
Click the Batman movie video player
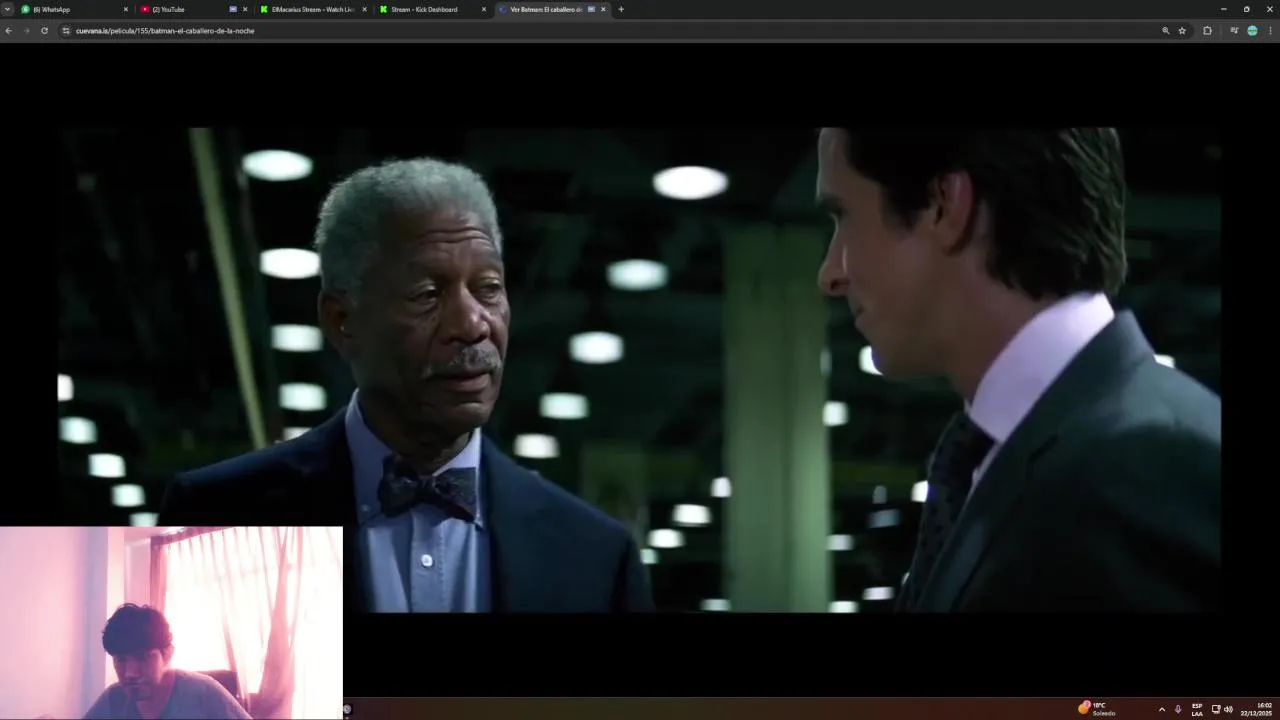coord(639,369)
